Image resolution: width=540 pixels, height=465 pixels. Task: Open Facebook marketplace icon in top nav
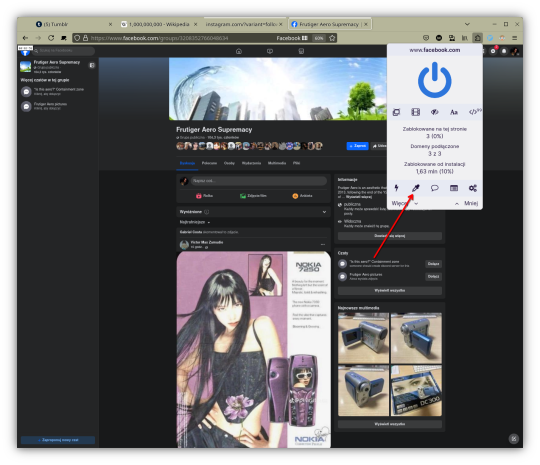tap(301, 51)
